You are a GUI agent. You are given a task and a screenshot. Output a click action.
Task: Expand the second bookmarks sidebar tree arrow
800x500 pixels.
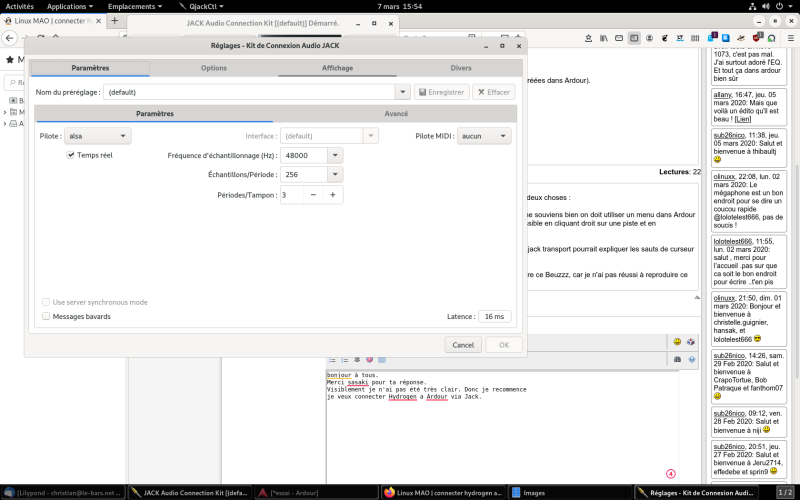(5, 112)
